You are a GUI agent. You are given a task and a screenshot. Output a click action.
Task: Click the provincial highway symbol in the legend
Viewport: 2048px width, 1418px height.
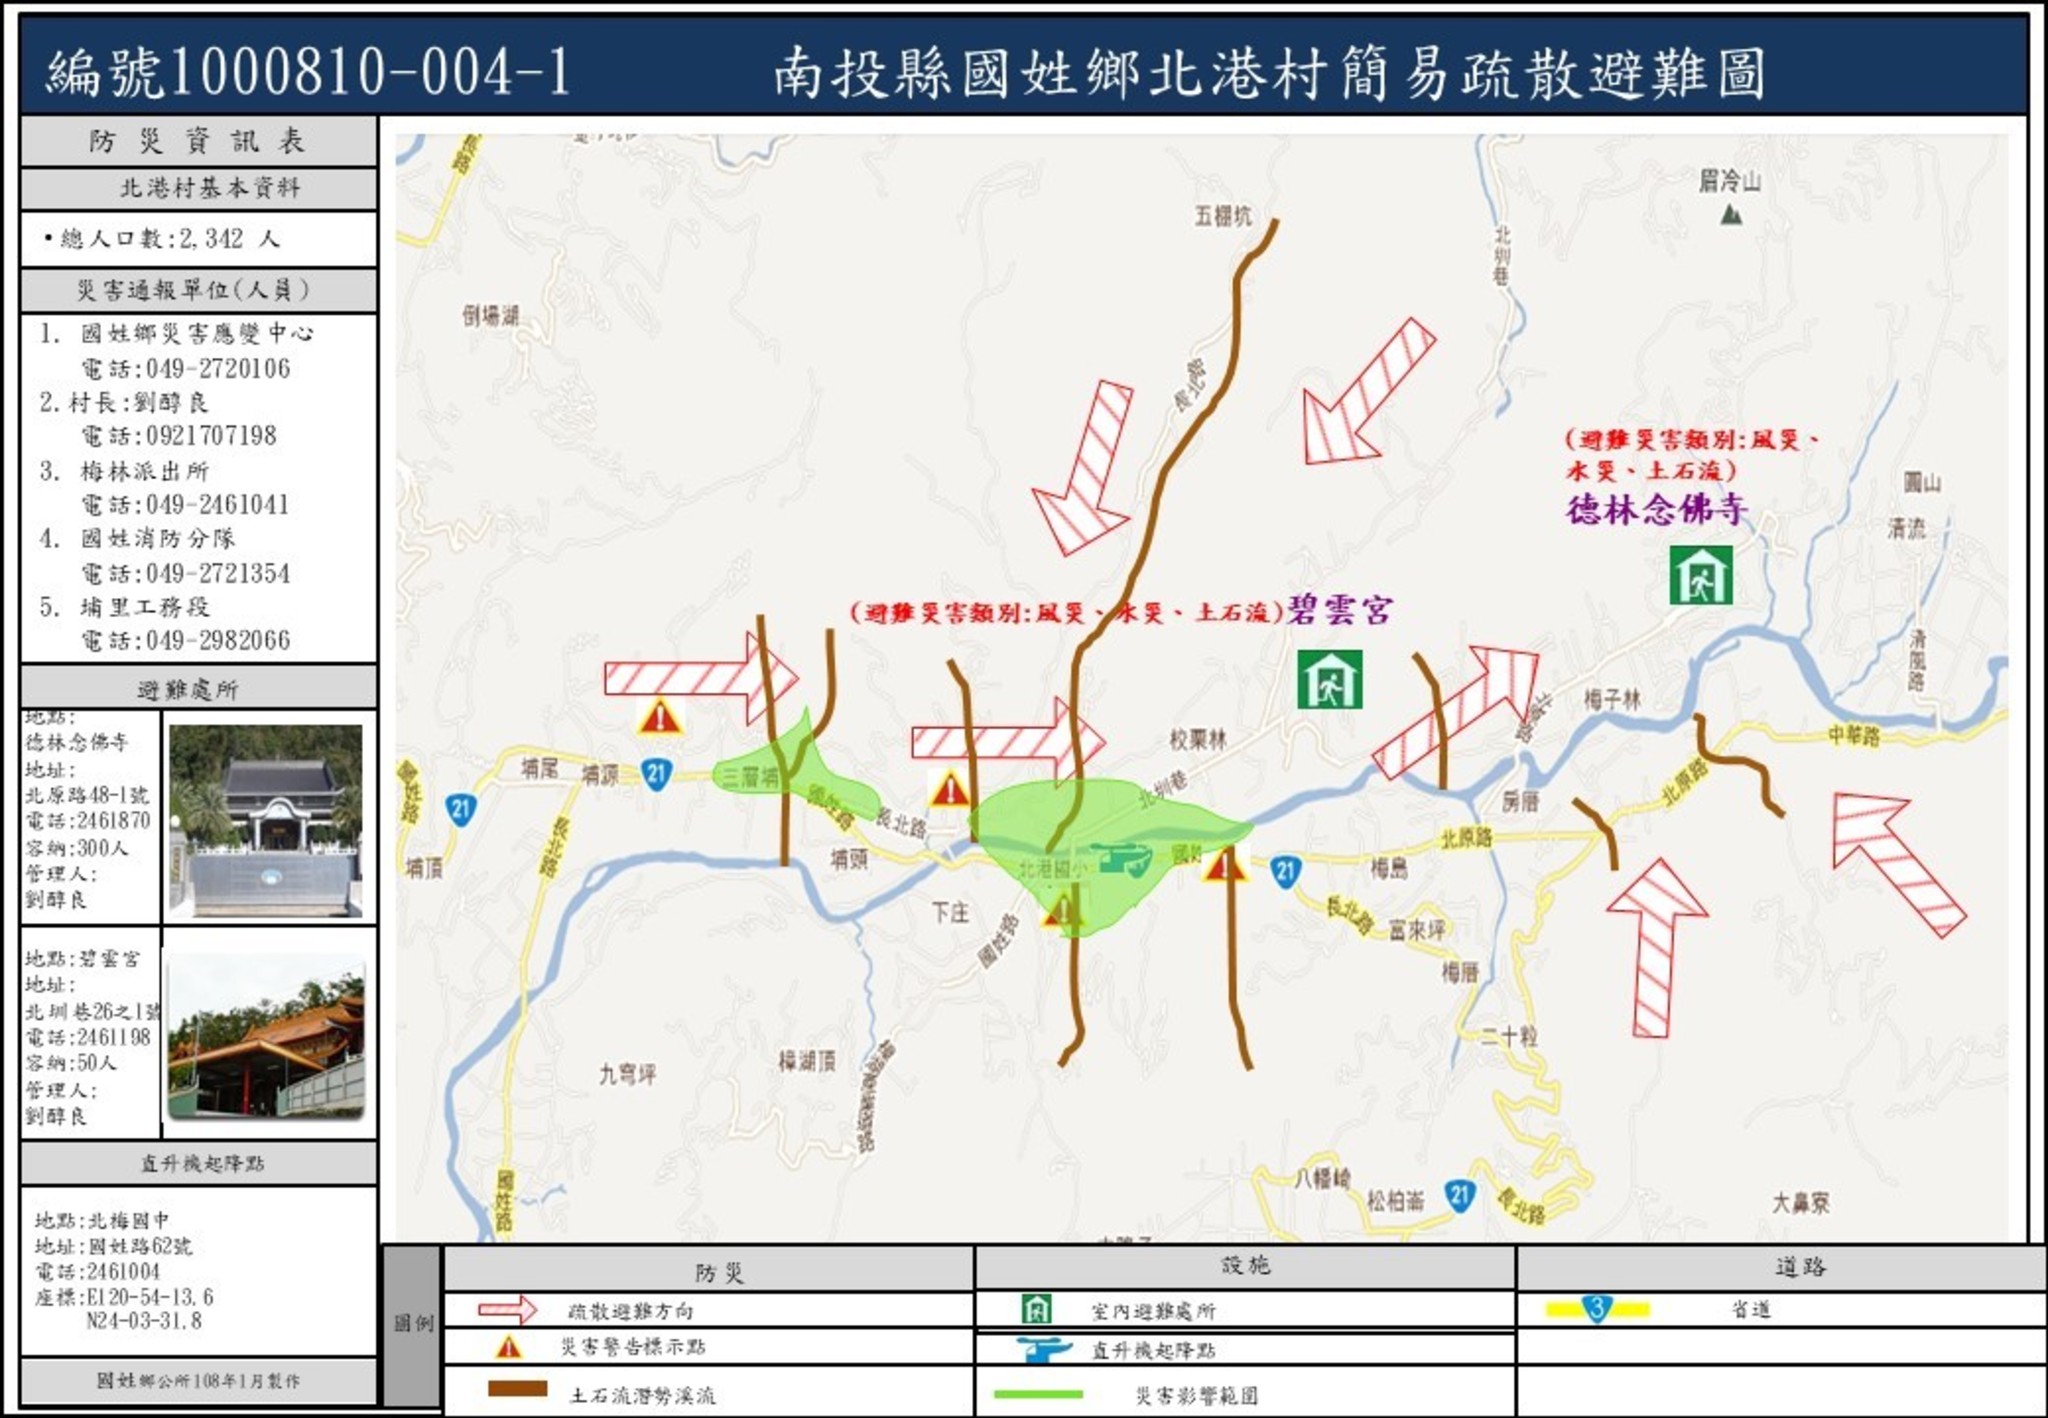[x=1597, y=1308]
